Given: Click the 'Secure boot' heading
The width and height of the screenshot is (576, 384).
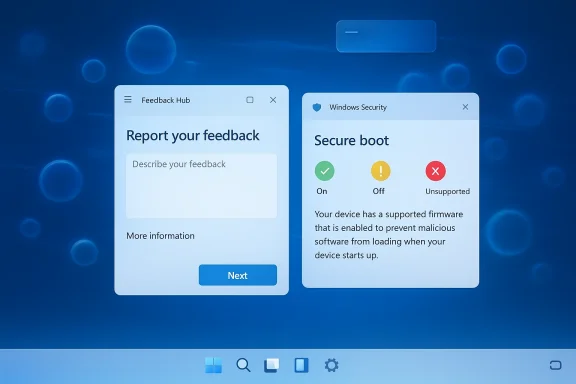Looking at the screenshot, I should (352, 140).
